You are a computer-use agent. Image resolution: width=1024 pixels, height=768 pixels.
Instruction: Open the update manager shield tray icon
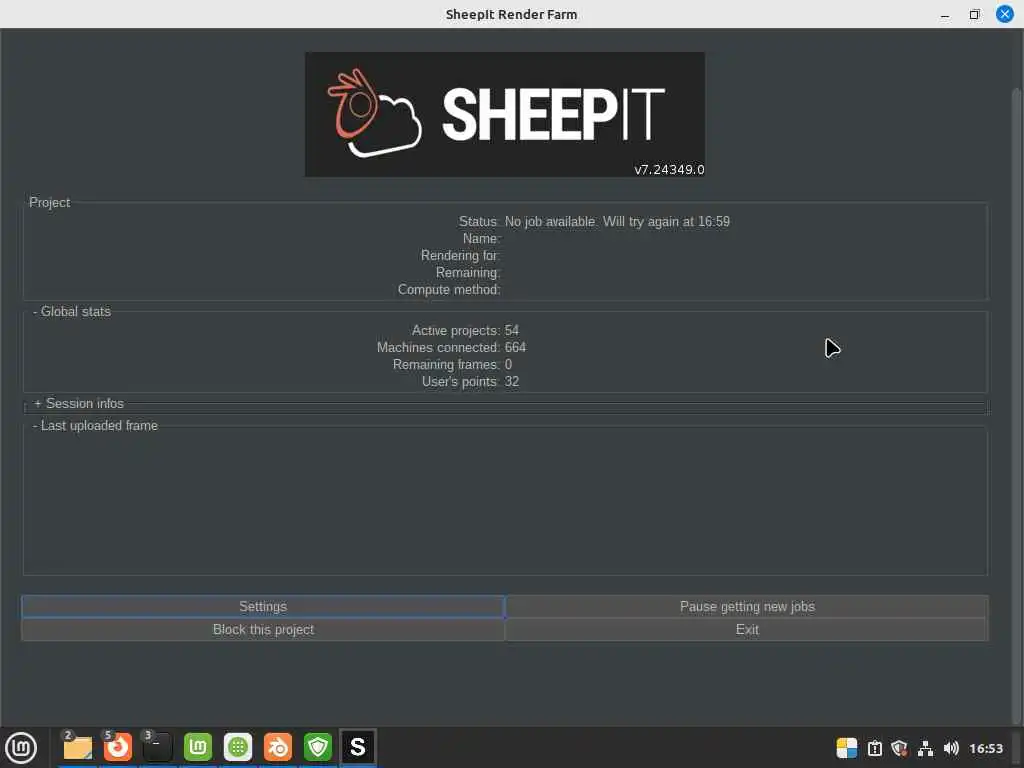pos(899,748)
